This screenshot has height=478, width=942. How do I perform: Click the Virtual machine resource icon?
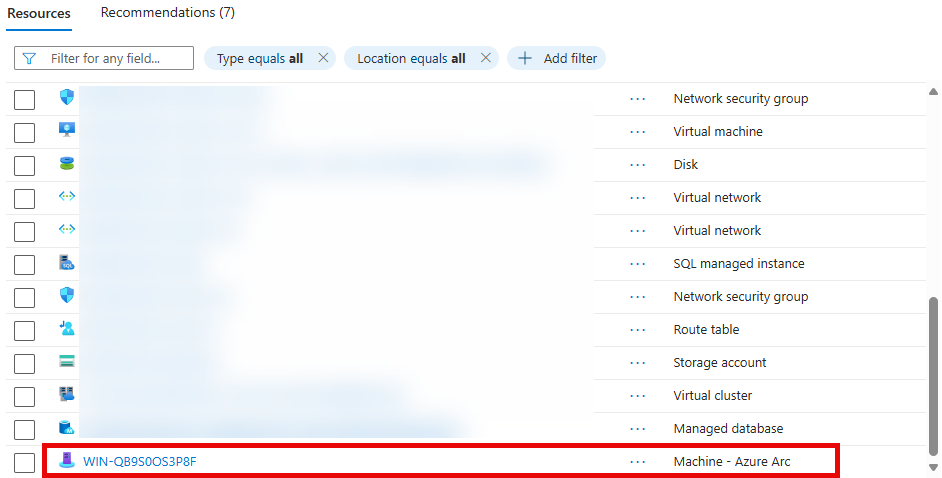click(67, 131)
